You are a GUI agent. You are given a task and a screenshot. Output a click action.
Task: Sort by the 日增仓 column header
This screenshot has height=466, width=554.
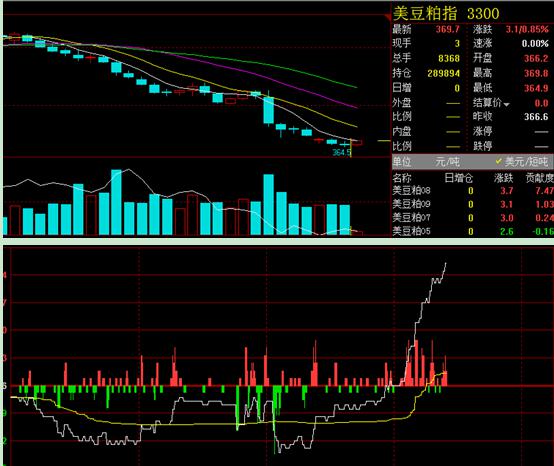tap(458, 178)
